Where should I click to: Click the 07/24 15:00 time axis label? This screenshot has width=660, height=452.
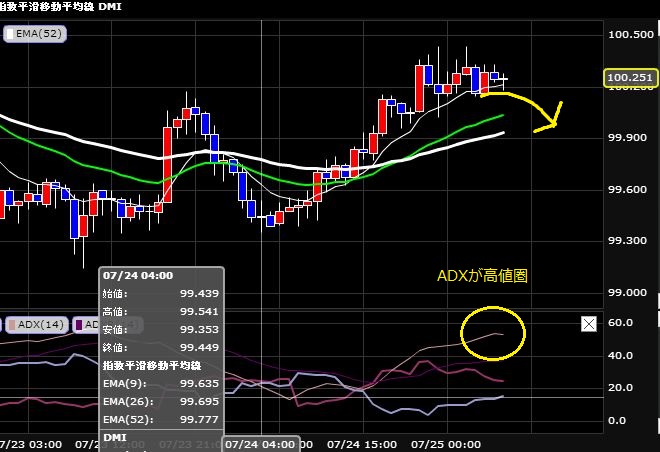pyautogui.click(x=362, y=444)
